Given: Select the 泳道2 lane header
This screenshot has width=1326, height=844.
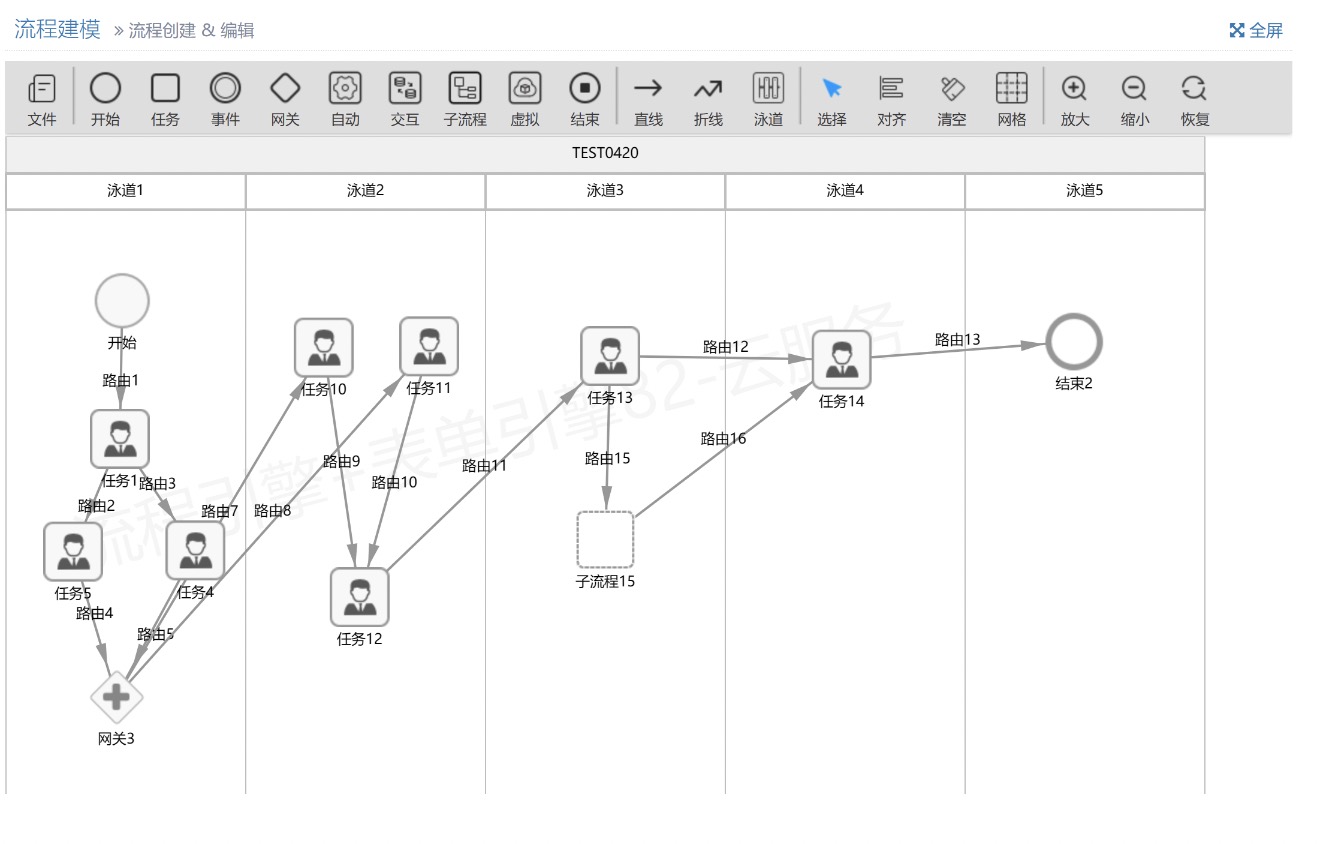Looking at the screenshot, I should pos(366,191).
